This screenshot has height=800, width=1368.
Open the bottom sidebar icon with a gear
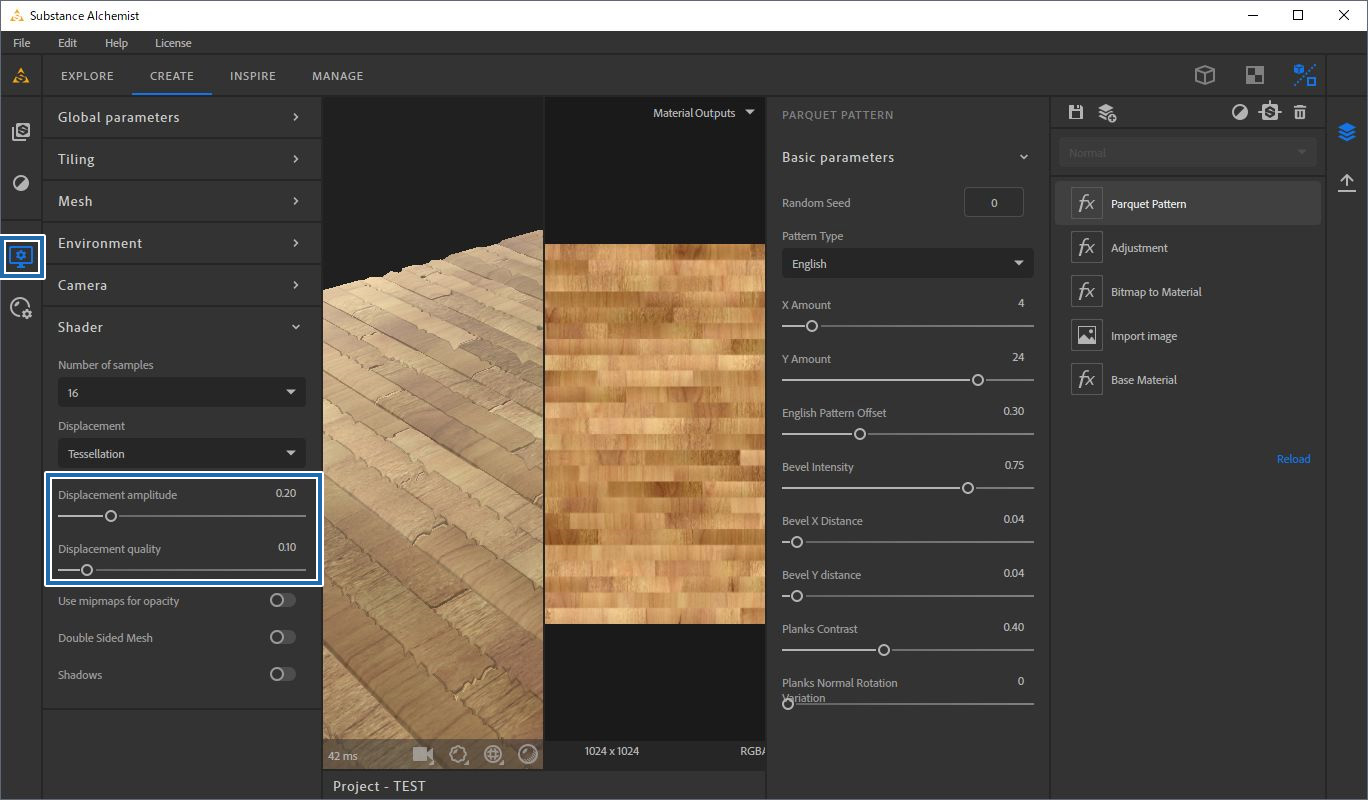click(x=21, y=308)
